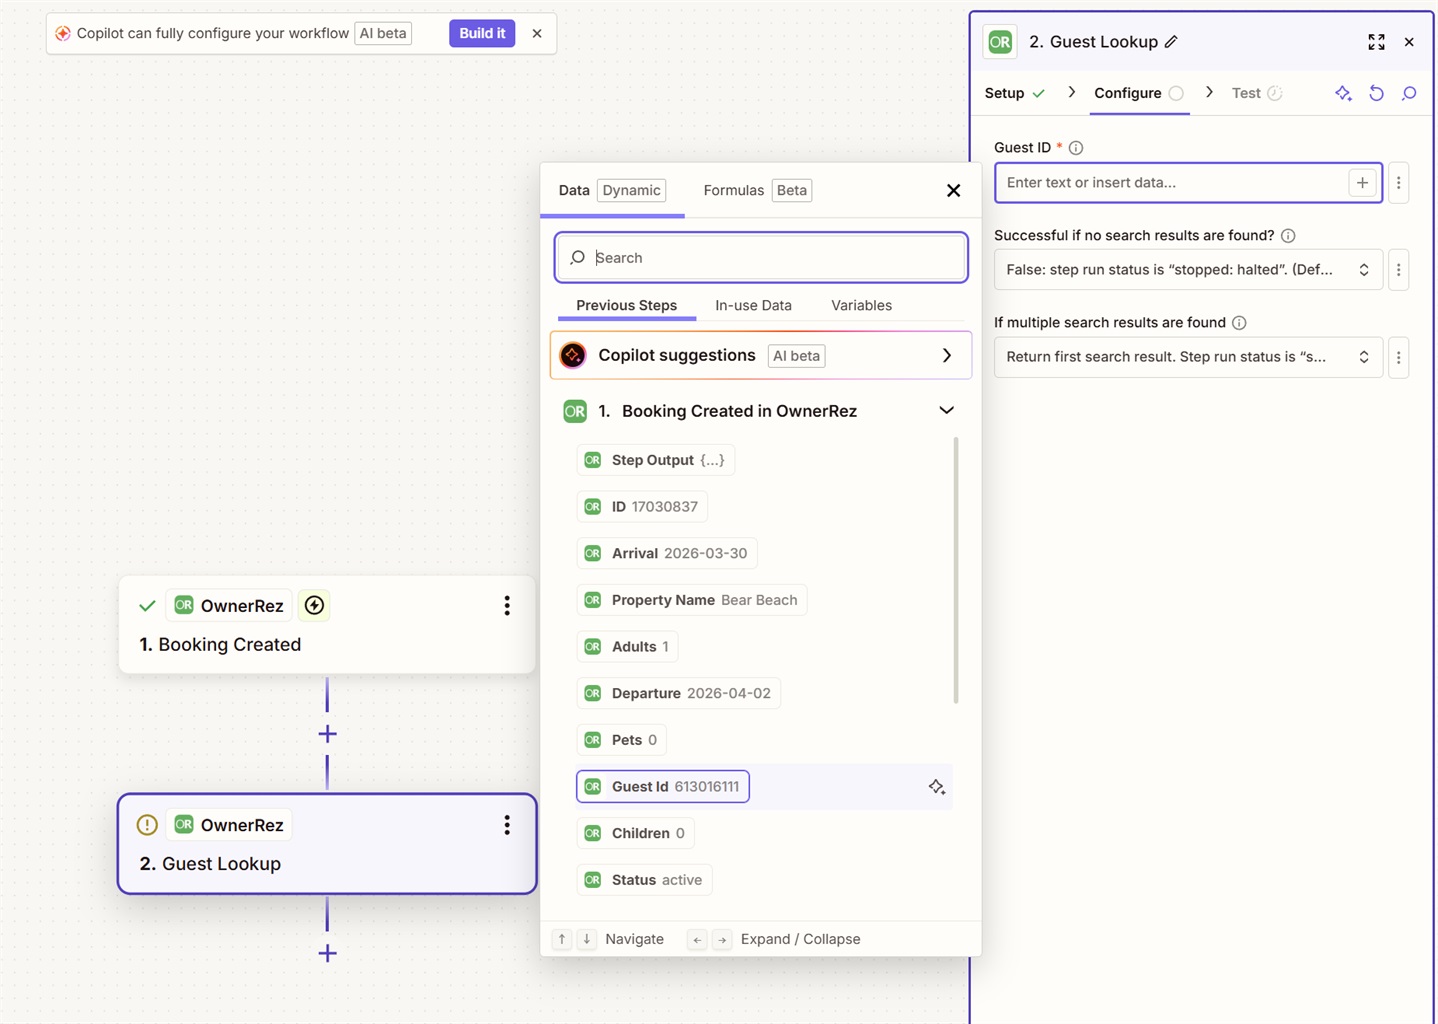The image size is (1438, 1024).
Task: Click the AI sparkle icon in panel header
Action: click(x=1343, y=93)
